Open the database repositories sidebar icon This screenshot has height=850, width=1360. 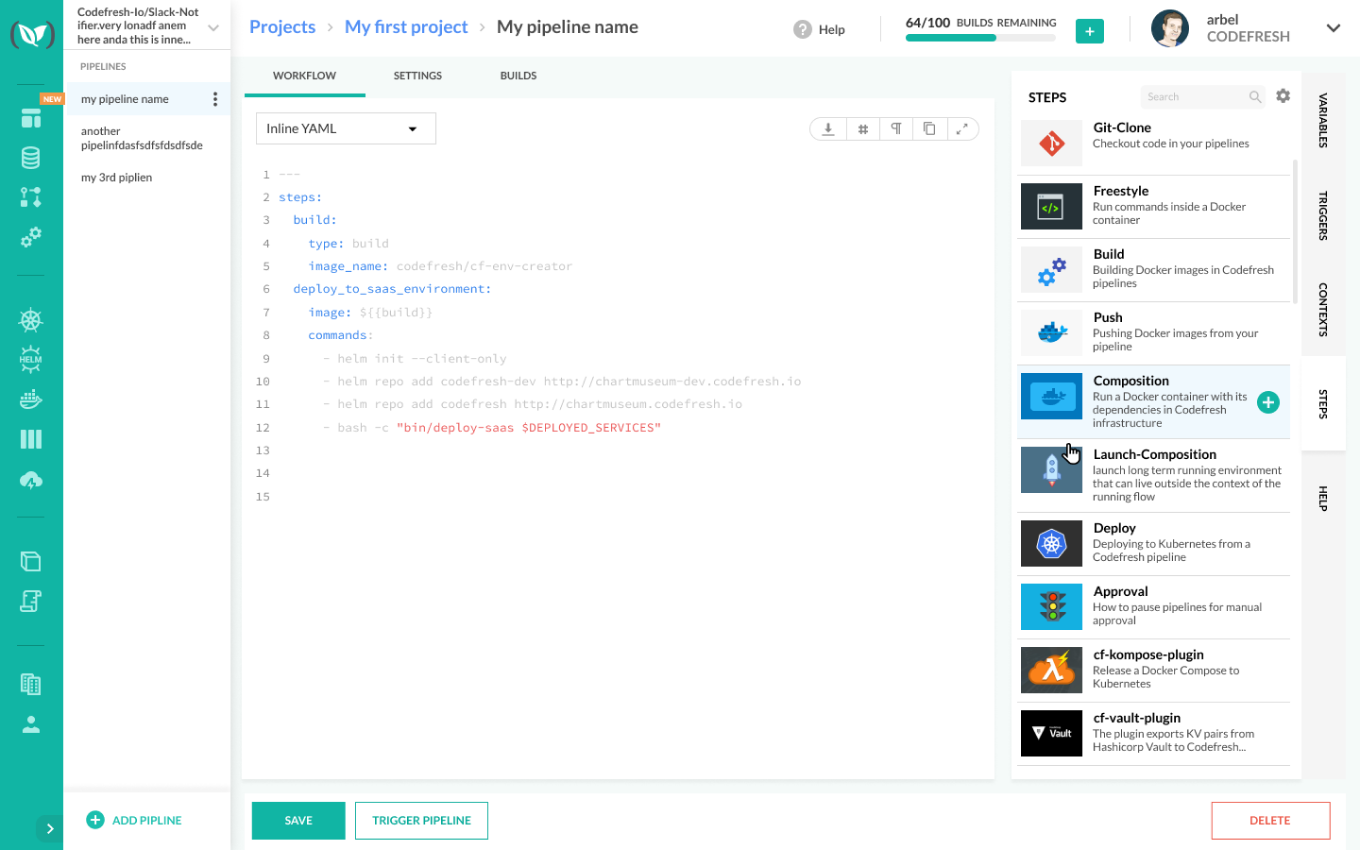coord(31,158)
